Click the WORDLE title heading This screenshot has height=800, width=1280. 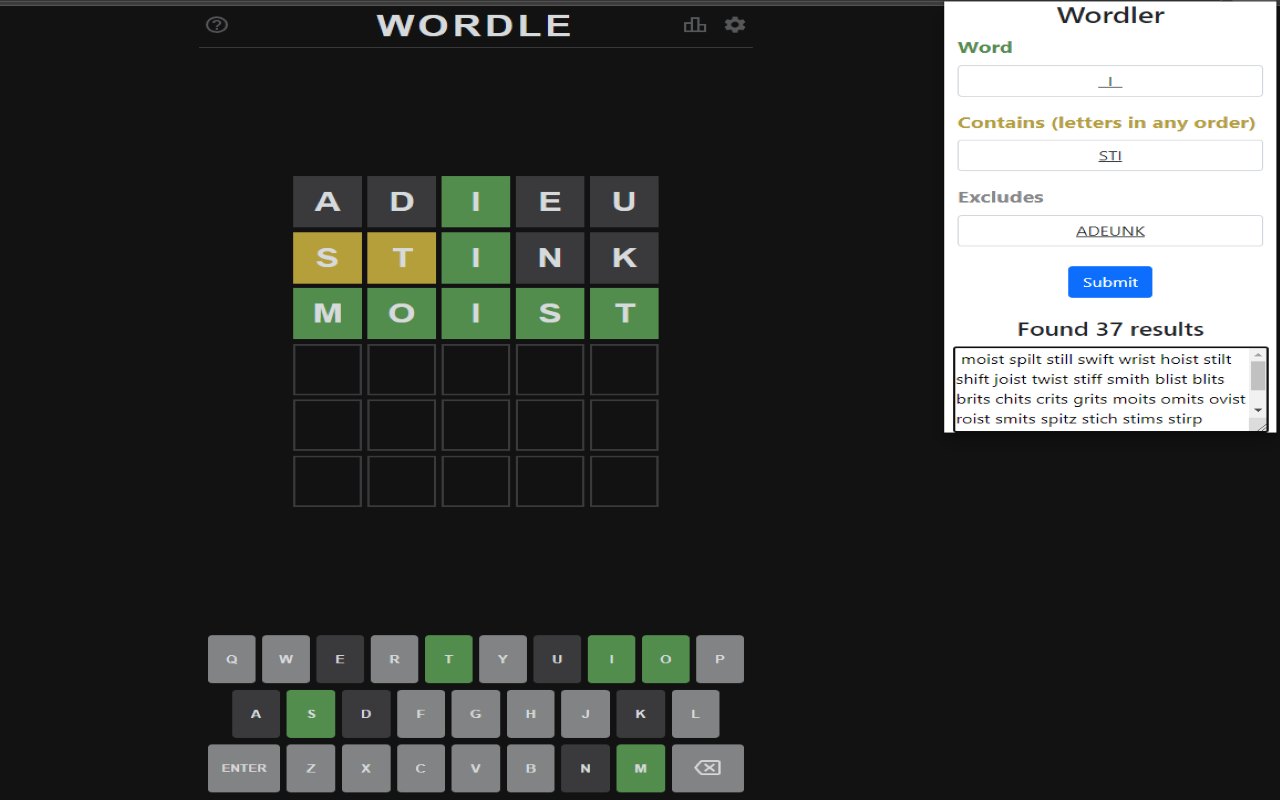click(475, 25)
